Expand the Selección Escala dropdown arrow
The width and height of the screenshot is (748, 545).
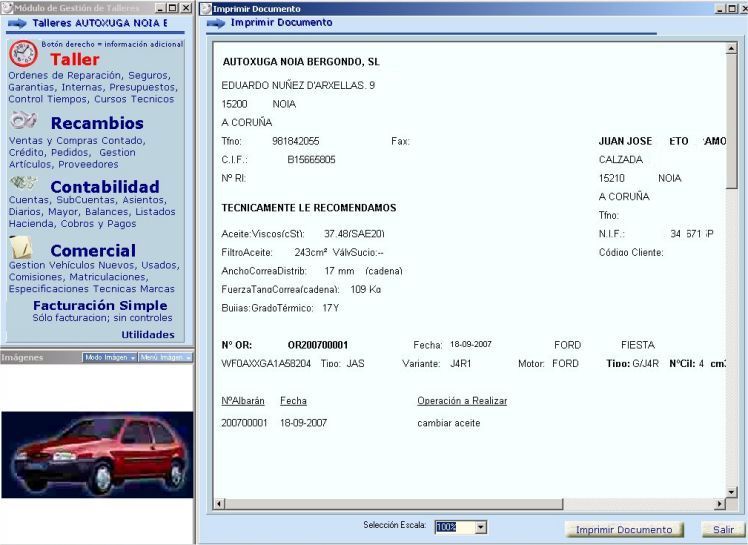[x=481, y=527]
